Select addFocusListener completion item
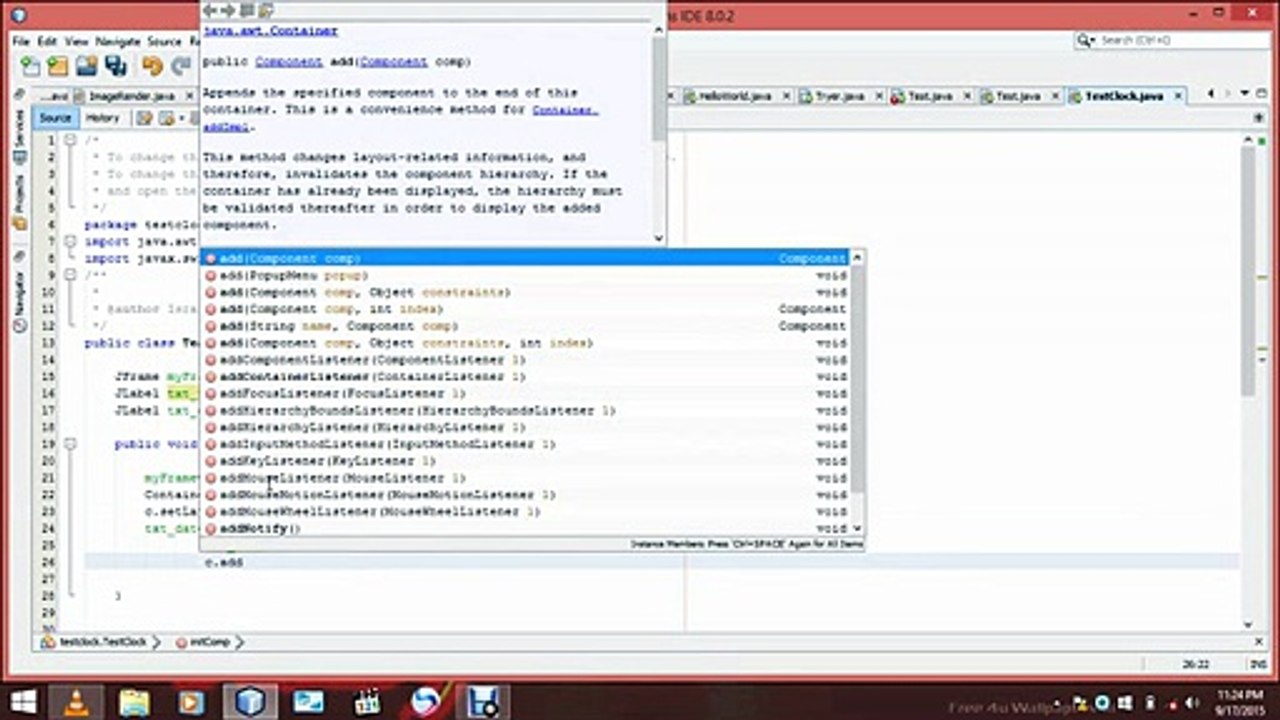Viewport: 1280px width, 720px height. tap(526, 393)
